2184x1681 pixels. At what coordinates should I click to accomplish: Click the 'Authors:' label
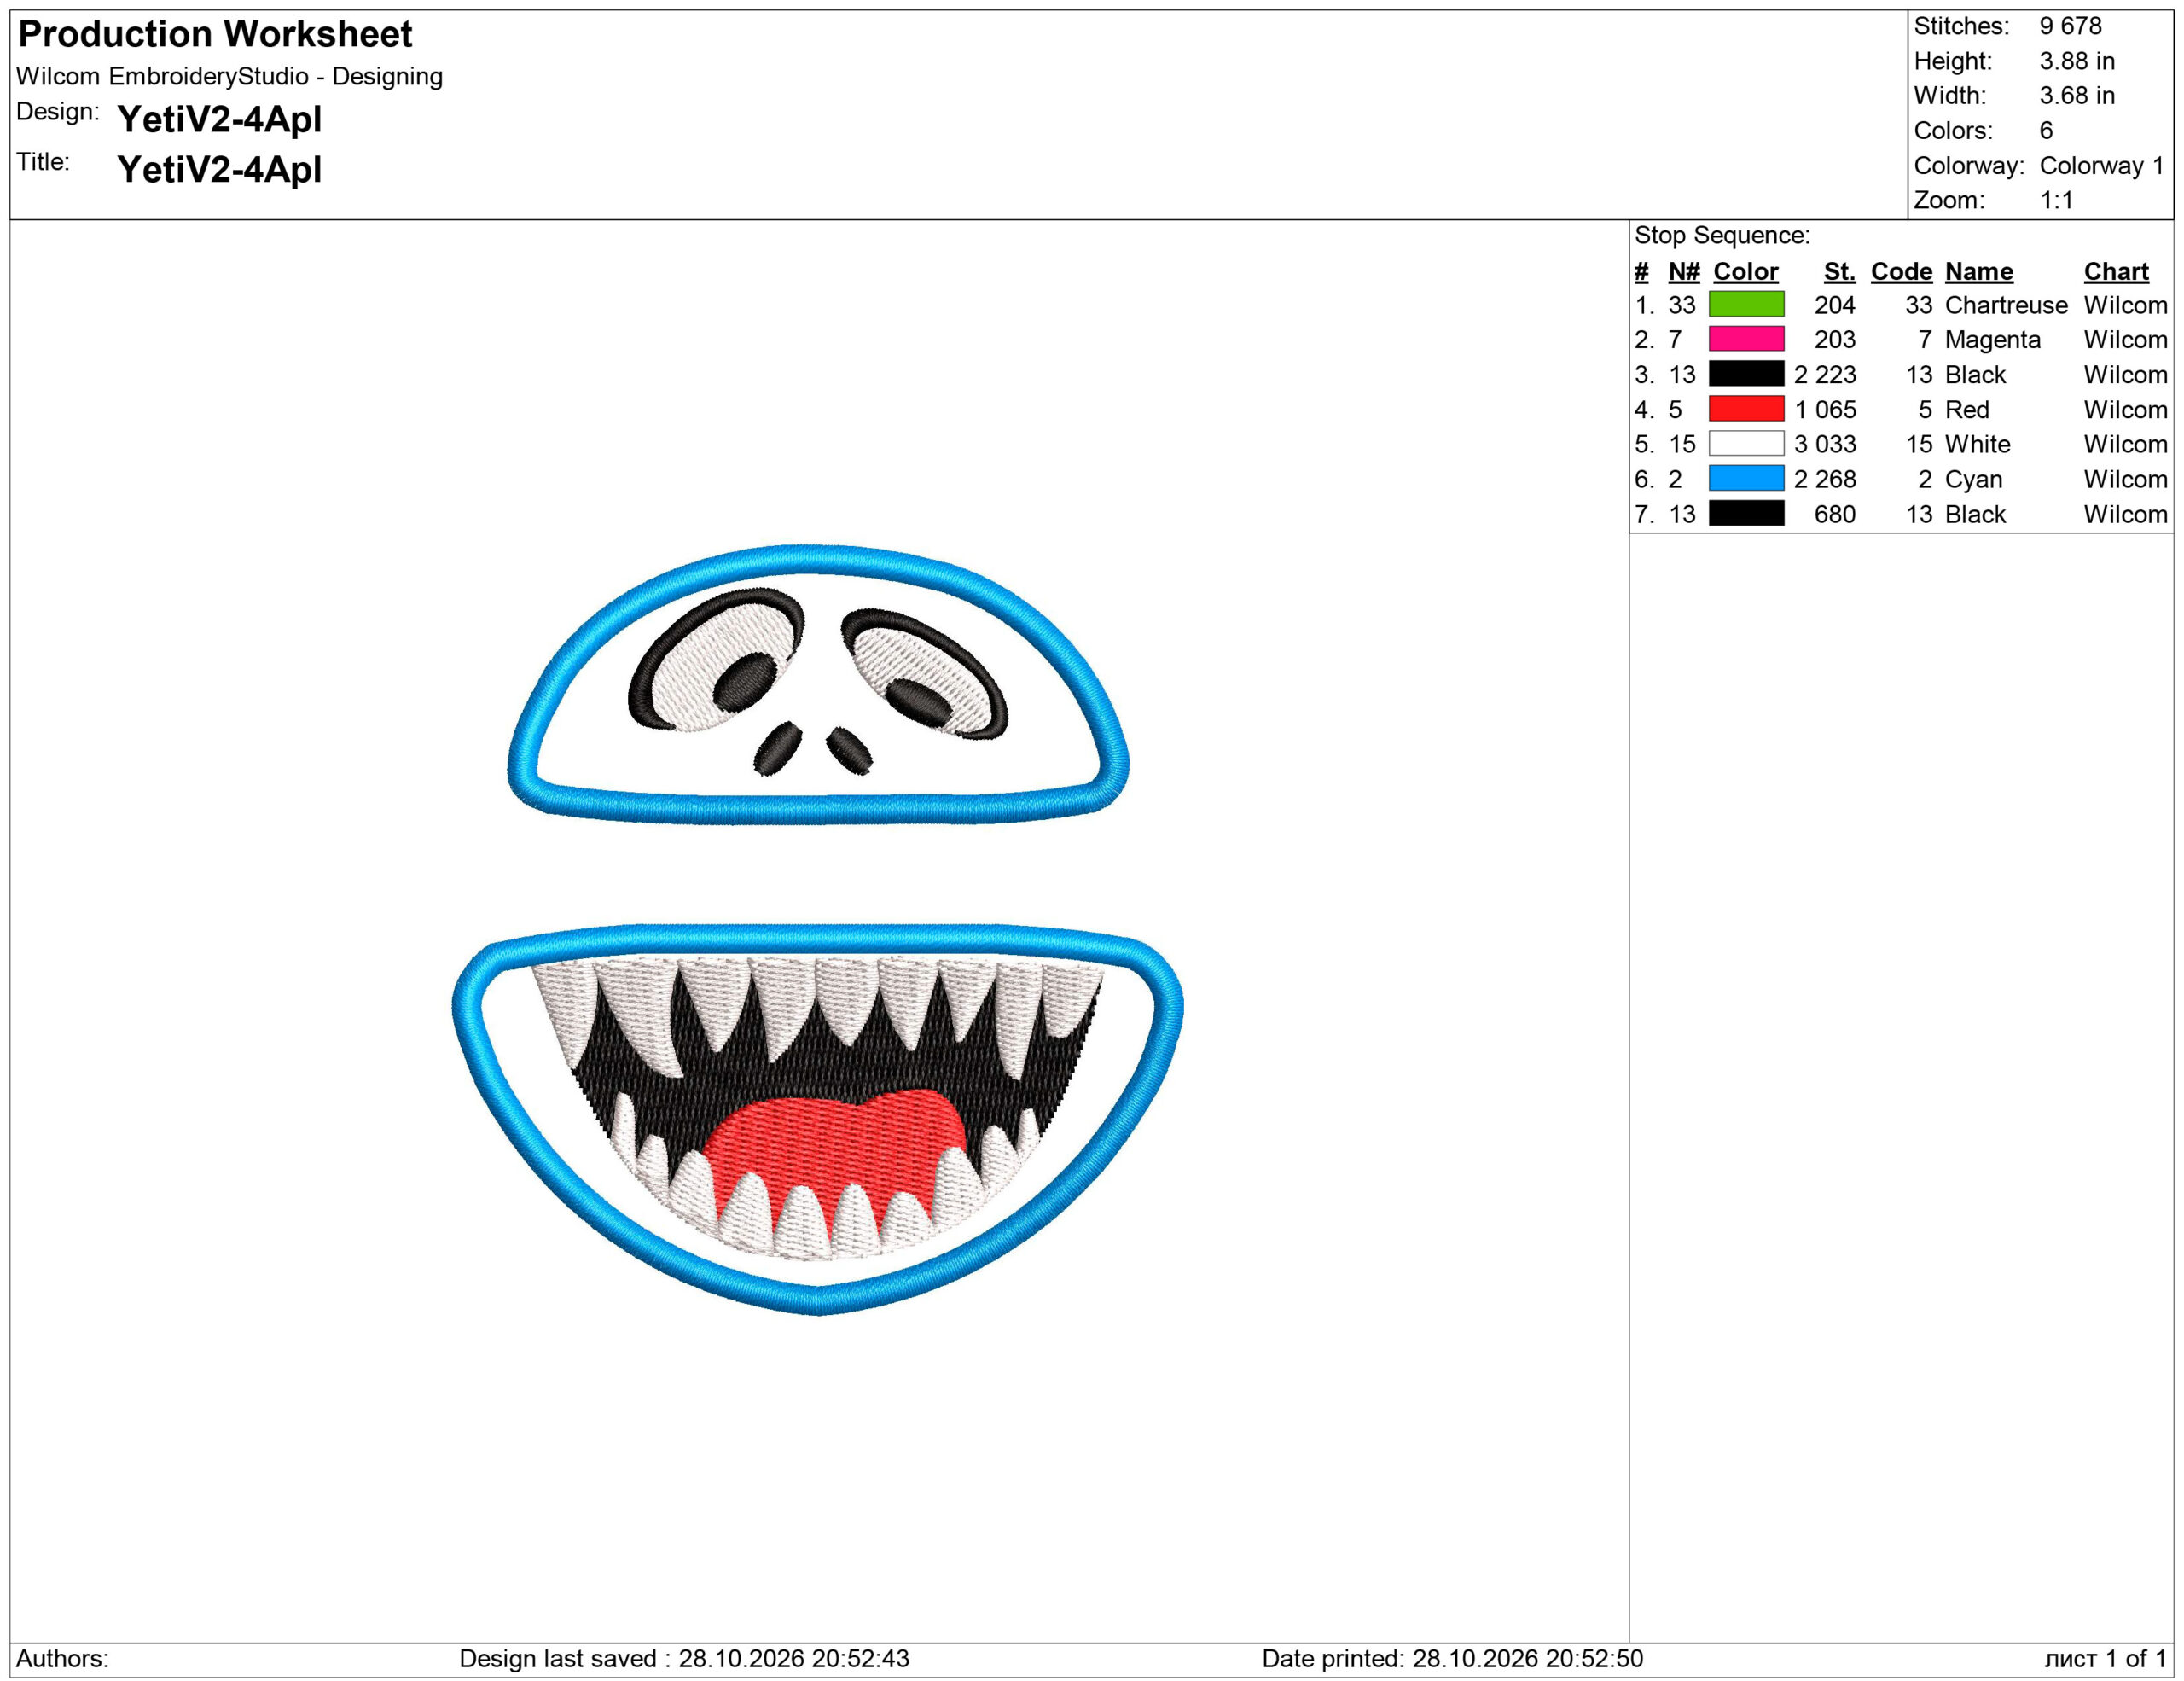click(62, 1658)
